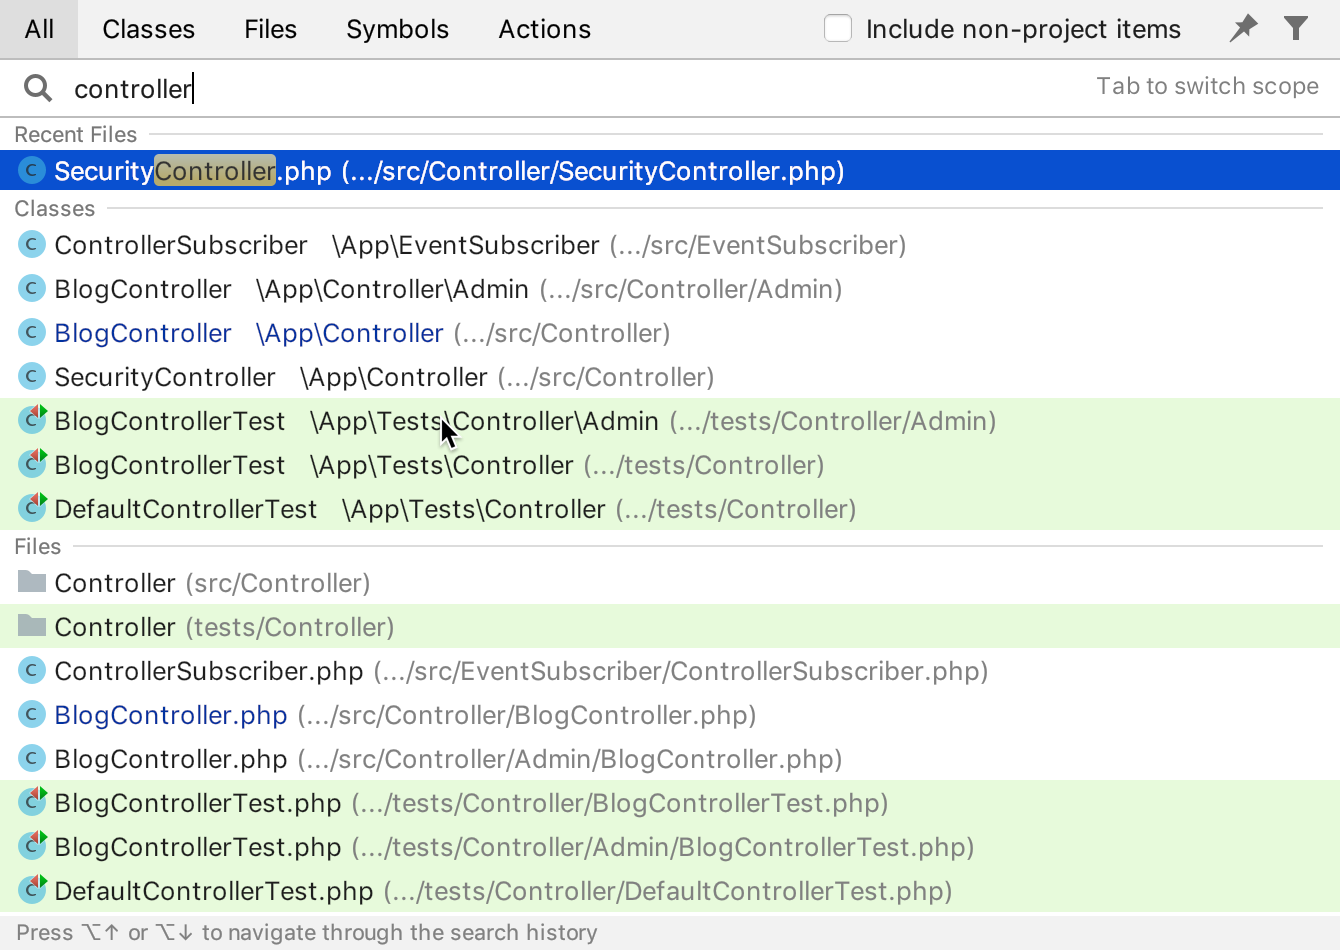Open BlogController.php in src/Controller/BlogController.php
This screenshot has width=1340, height=950.
point(670,715)
